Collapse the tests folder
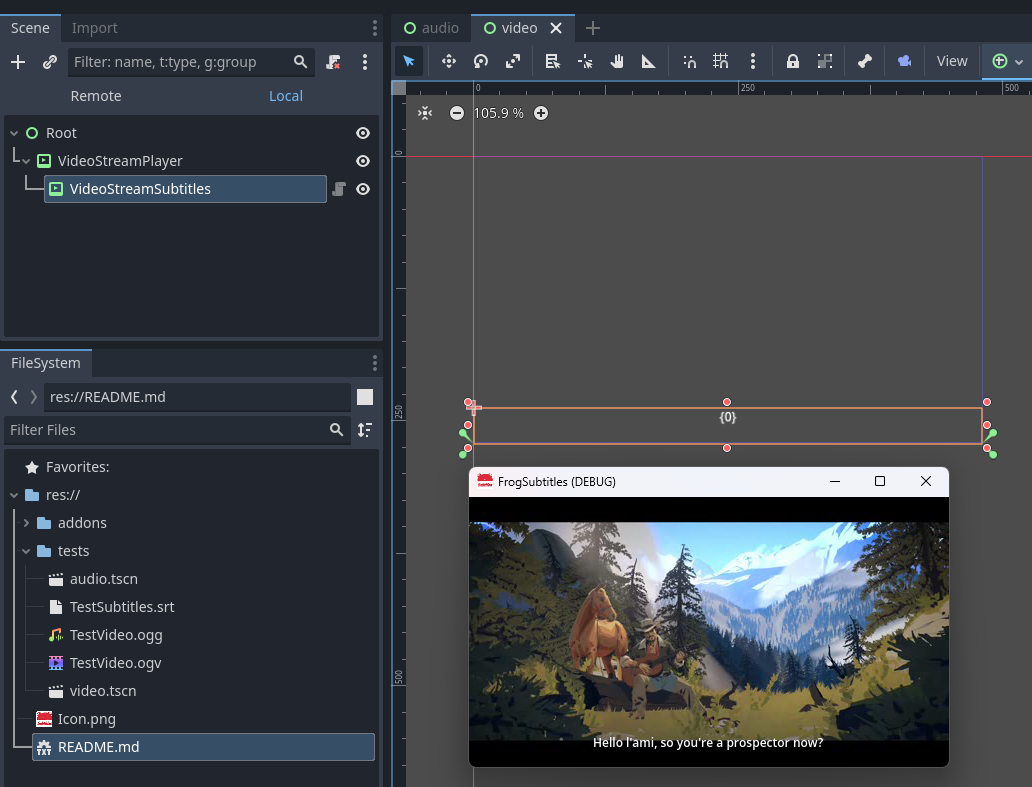1032x787 pixels. (x=26, y=551)
